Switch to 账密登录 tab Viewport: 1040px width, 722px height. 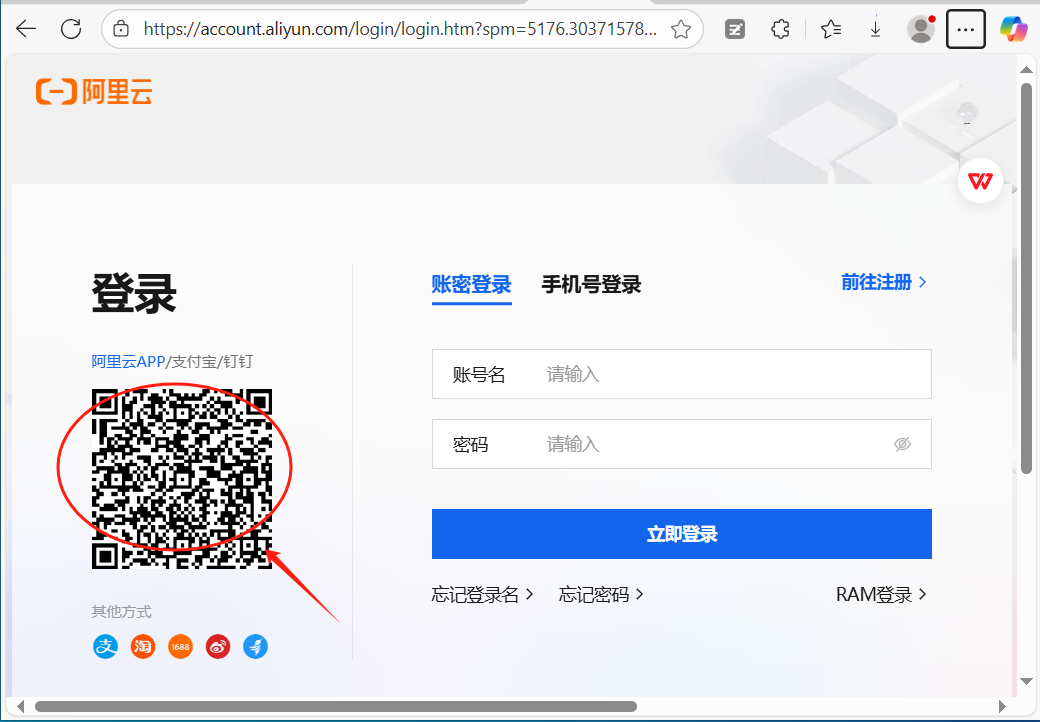point(472,284)
